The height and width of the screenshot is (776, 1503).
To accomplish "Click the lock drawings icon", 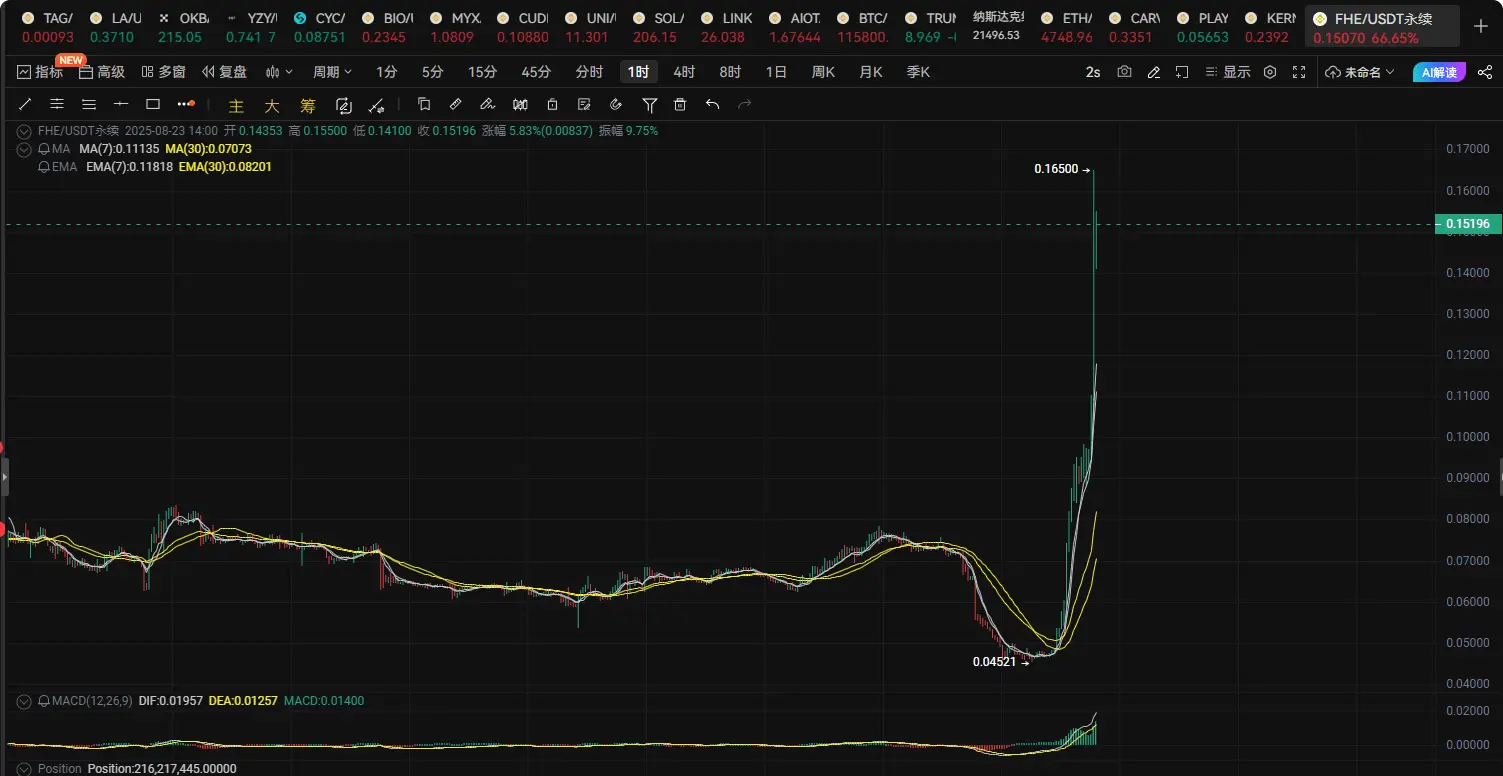I will point(552,104).
